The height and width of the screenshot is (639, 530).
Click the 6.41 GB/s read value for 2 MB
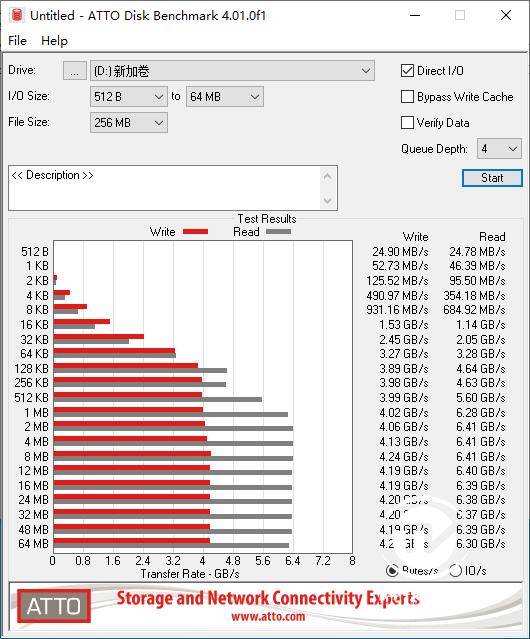pos(481,427)
